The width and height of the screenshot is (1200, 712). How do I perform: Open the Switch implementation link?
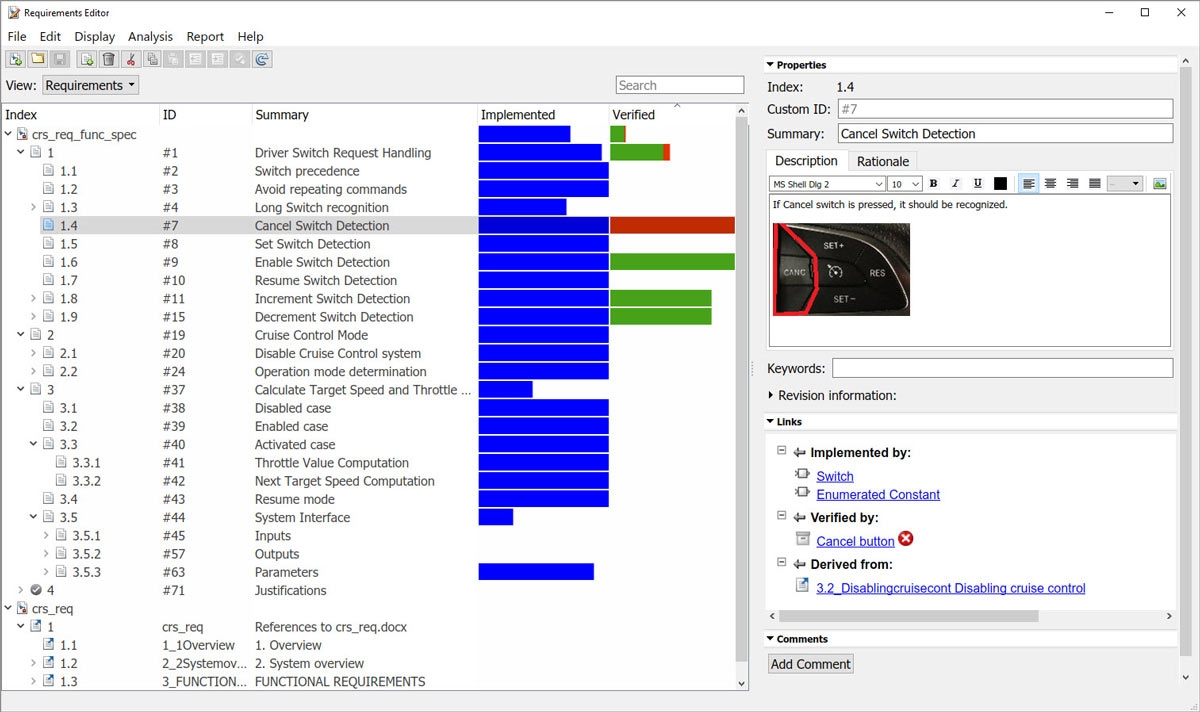[x=834, y=475]
